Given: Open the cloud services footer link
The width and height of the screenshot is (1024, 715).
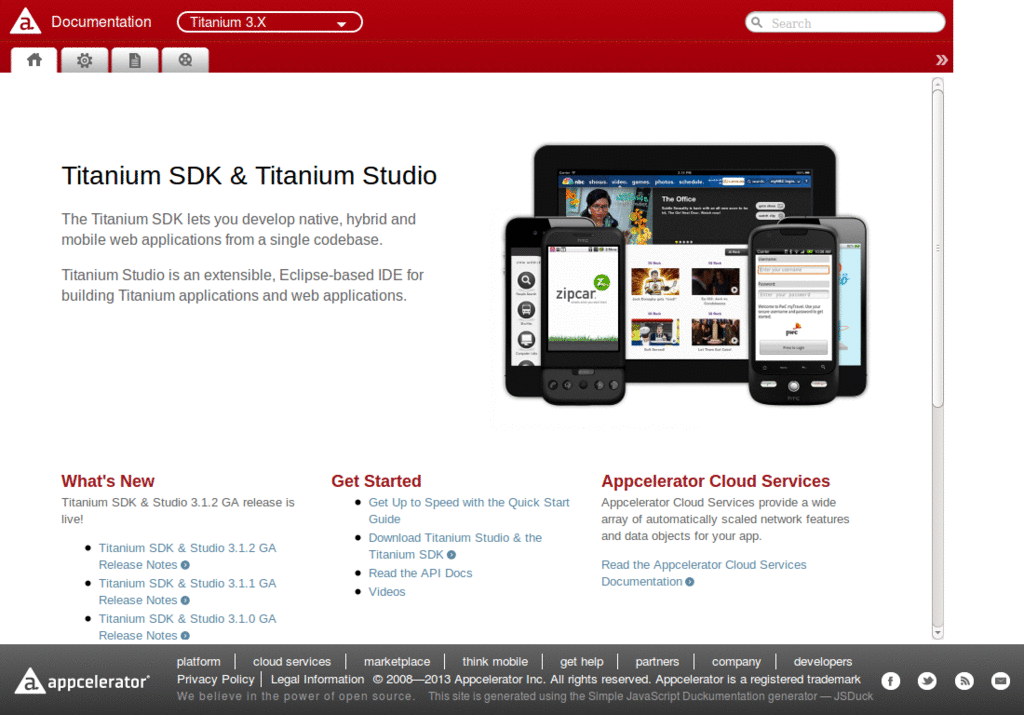Looking at the screenshot, I should 292,661.
